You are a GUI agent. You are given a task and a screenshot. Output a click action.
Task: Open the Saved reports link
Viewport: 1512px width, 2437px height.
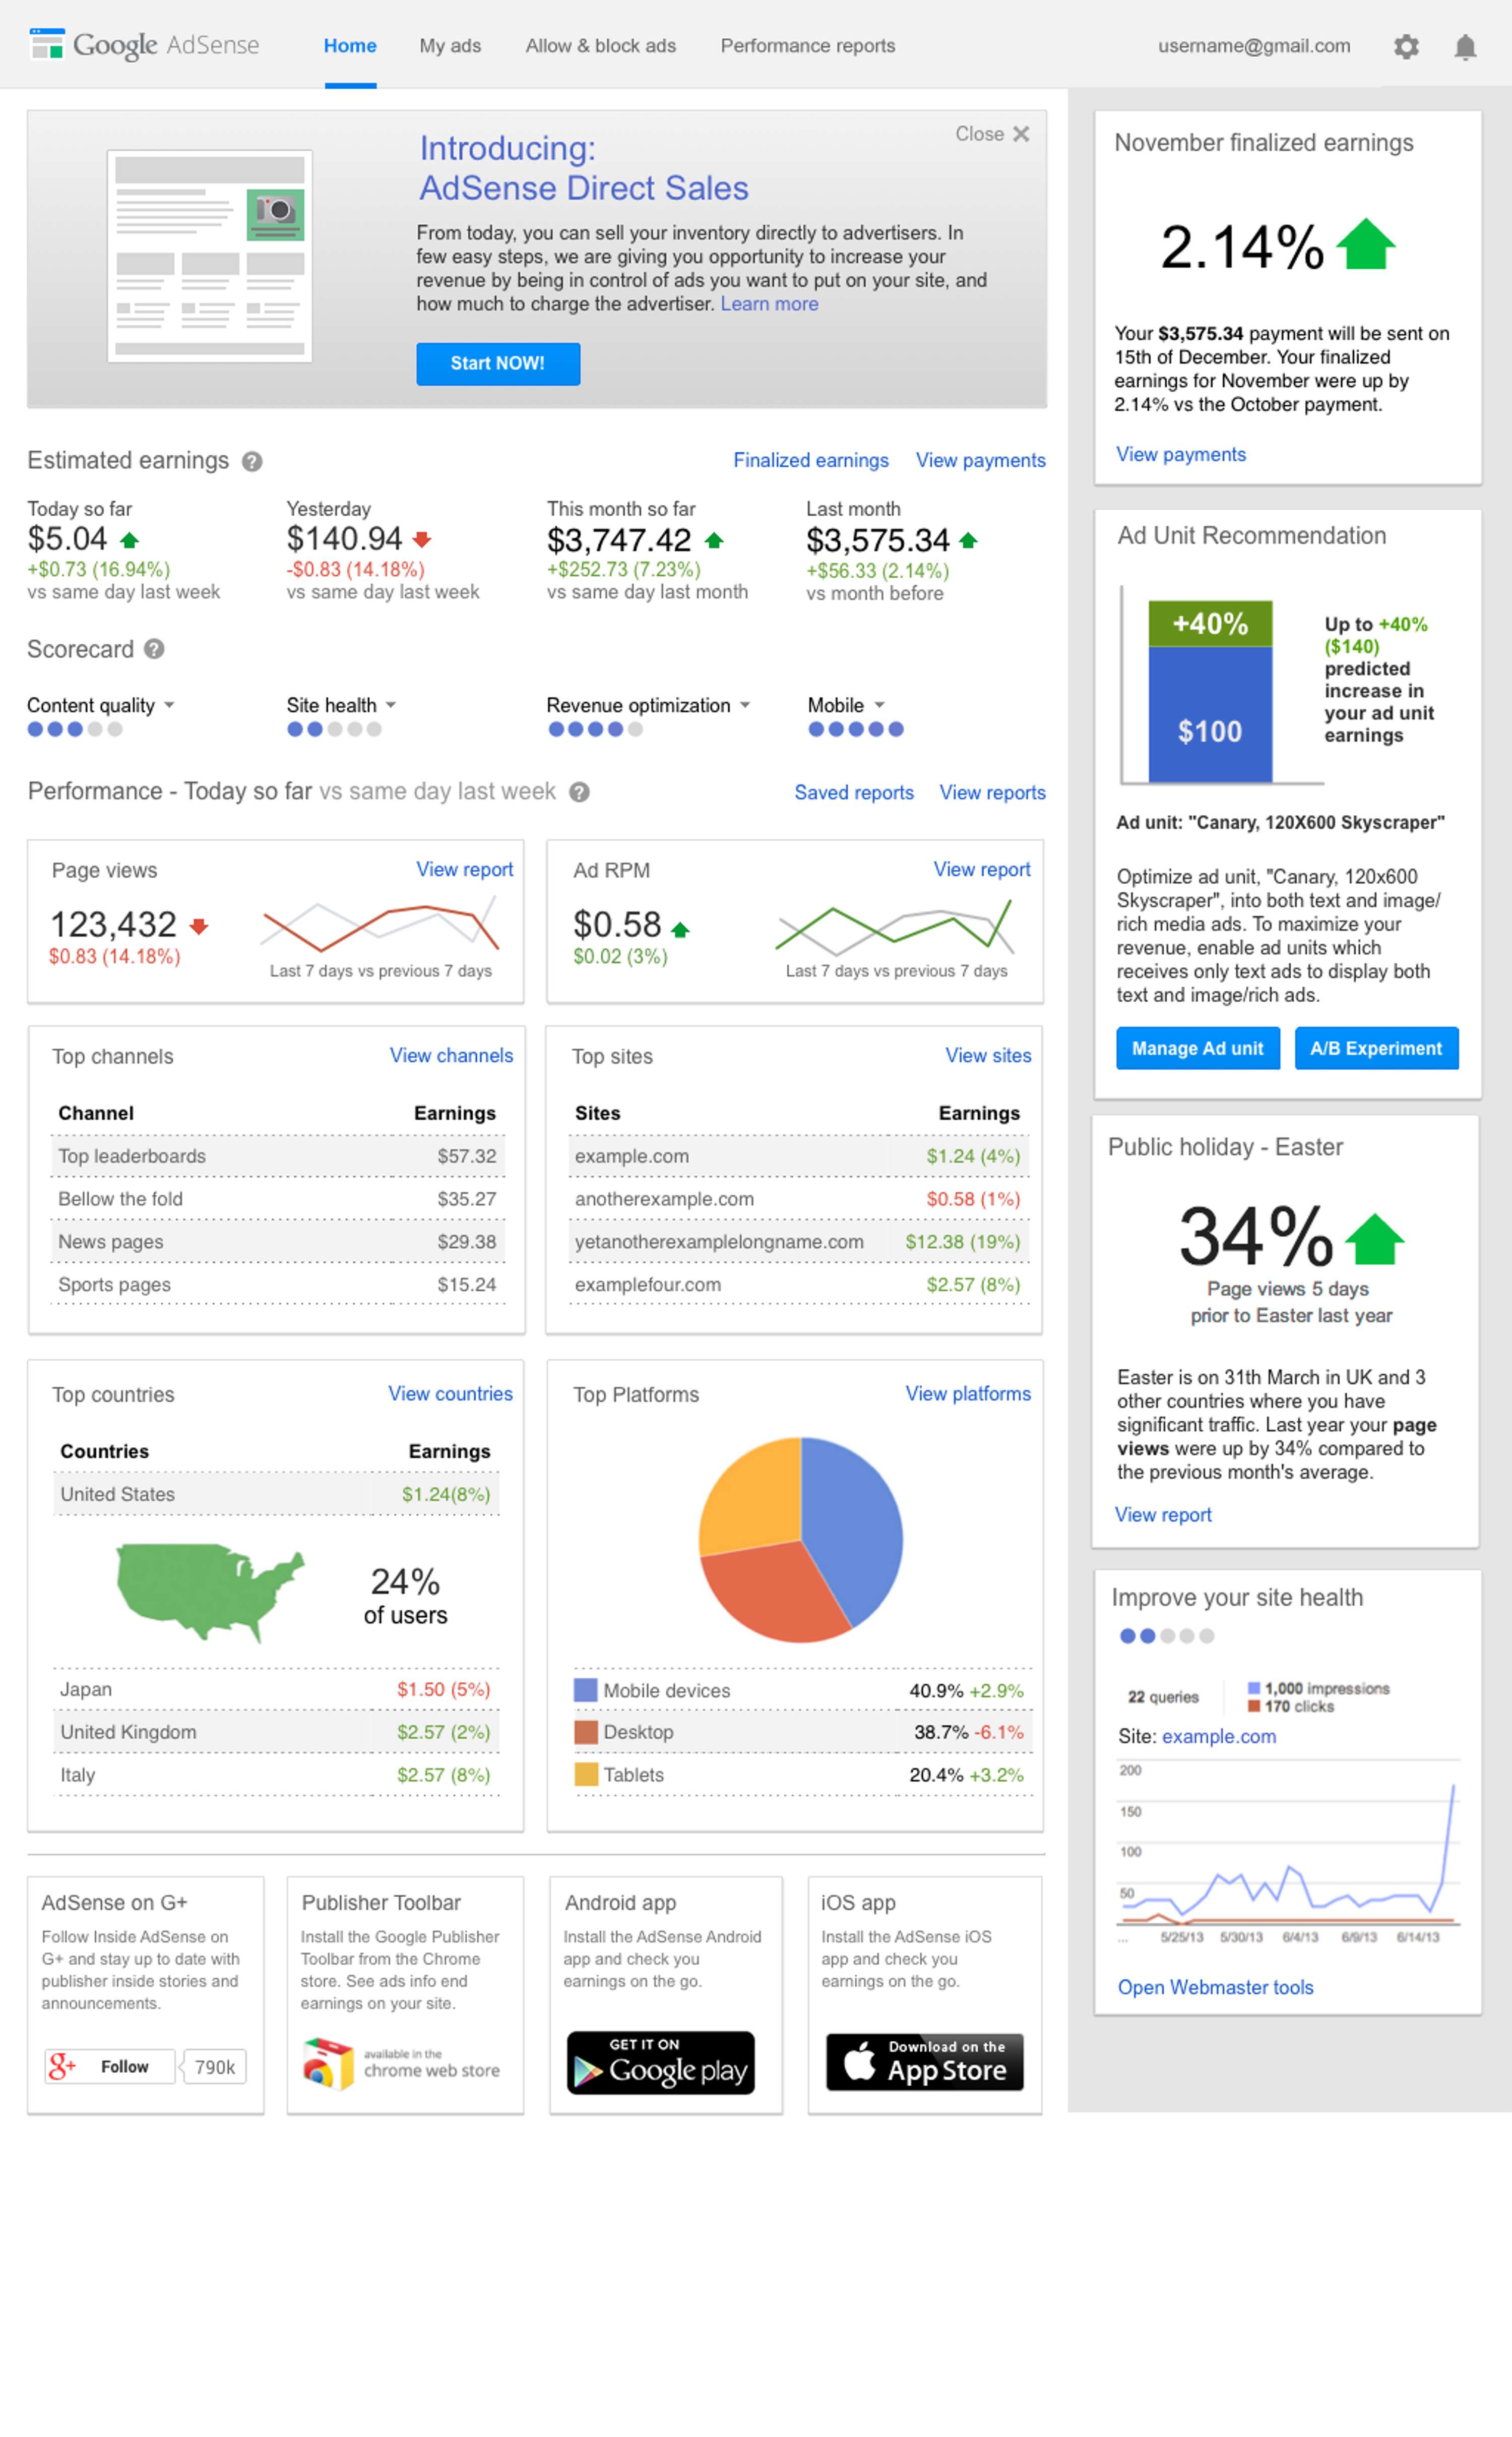[x=854, y=792]
